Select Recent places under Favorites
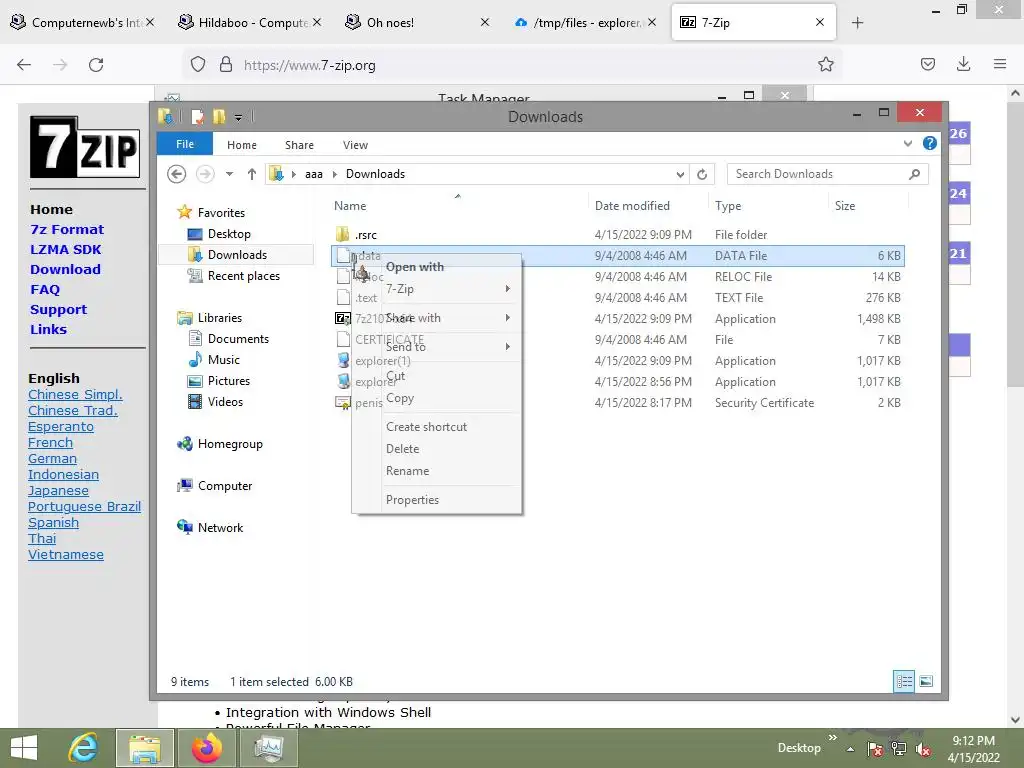This screenshot has width=1024, height=768. point(244,276)
